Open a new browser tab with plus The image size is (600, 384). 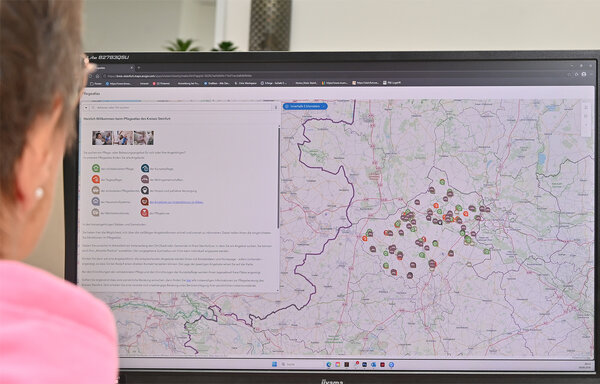(x=139, y=68)
